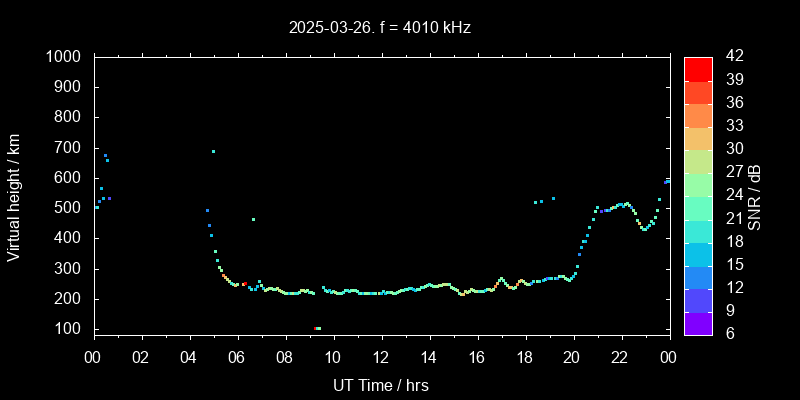
Task: Click the blue 12–15 dB colorbar swatch
Action: [698, 276]
